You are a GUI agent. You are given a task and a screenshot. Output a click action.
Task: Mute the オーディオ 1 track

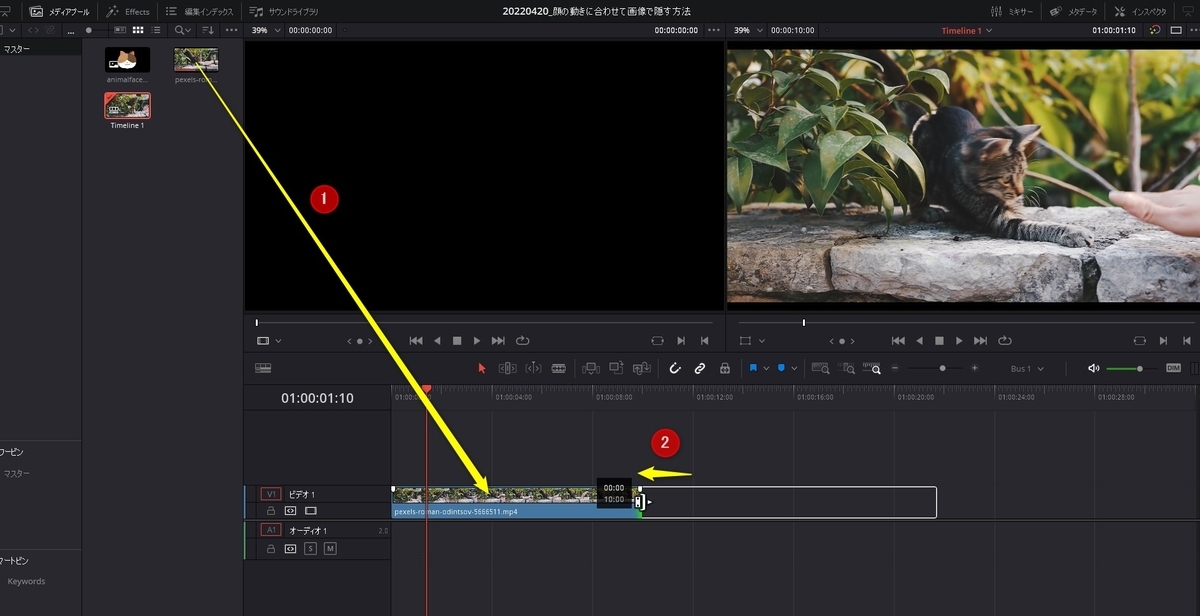(x=330, y=549)
